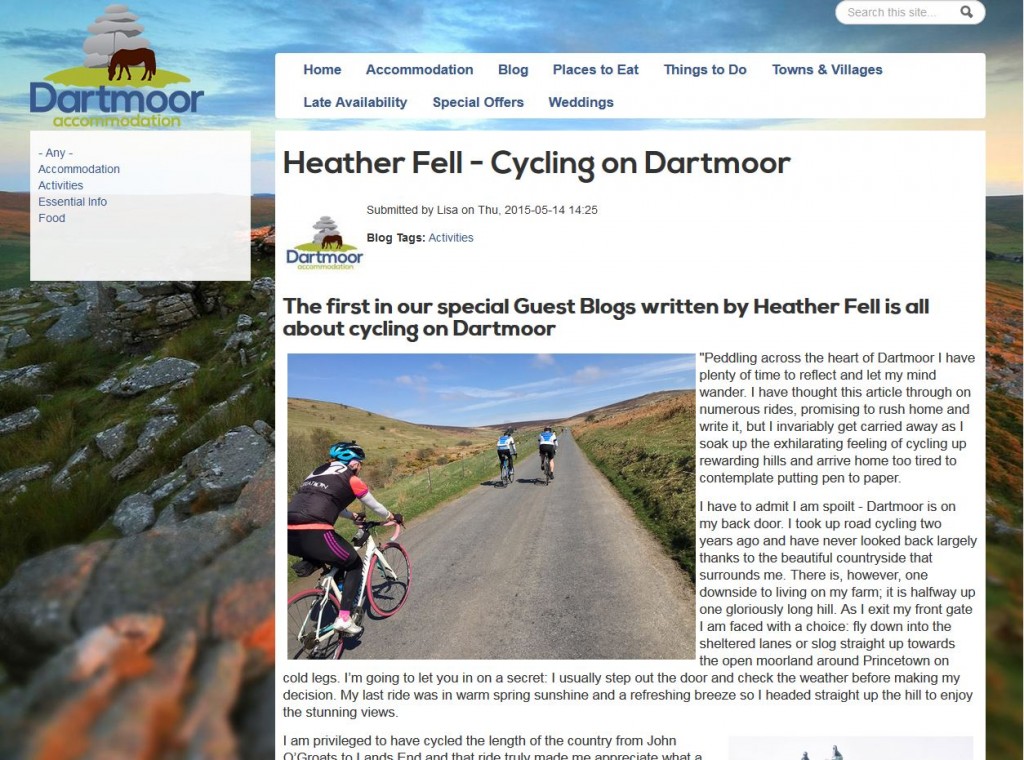This screenshot has height=760, width=1024.
Task: Click the Activities blog tag link
Action: 451,238
